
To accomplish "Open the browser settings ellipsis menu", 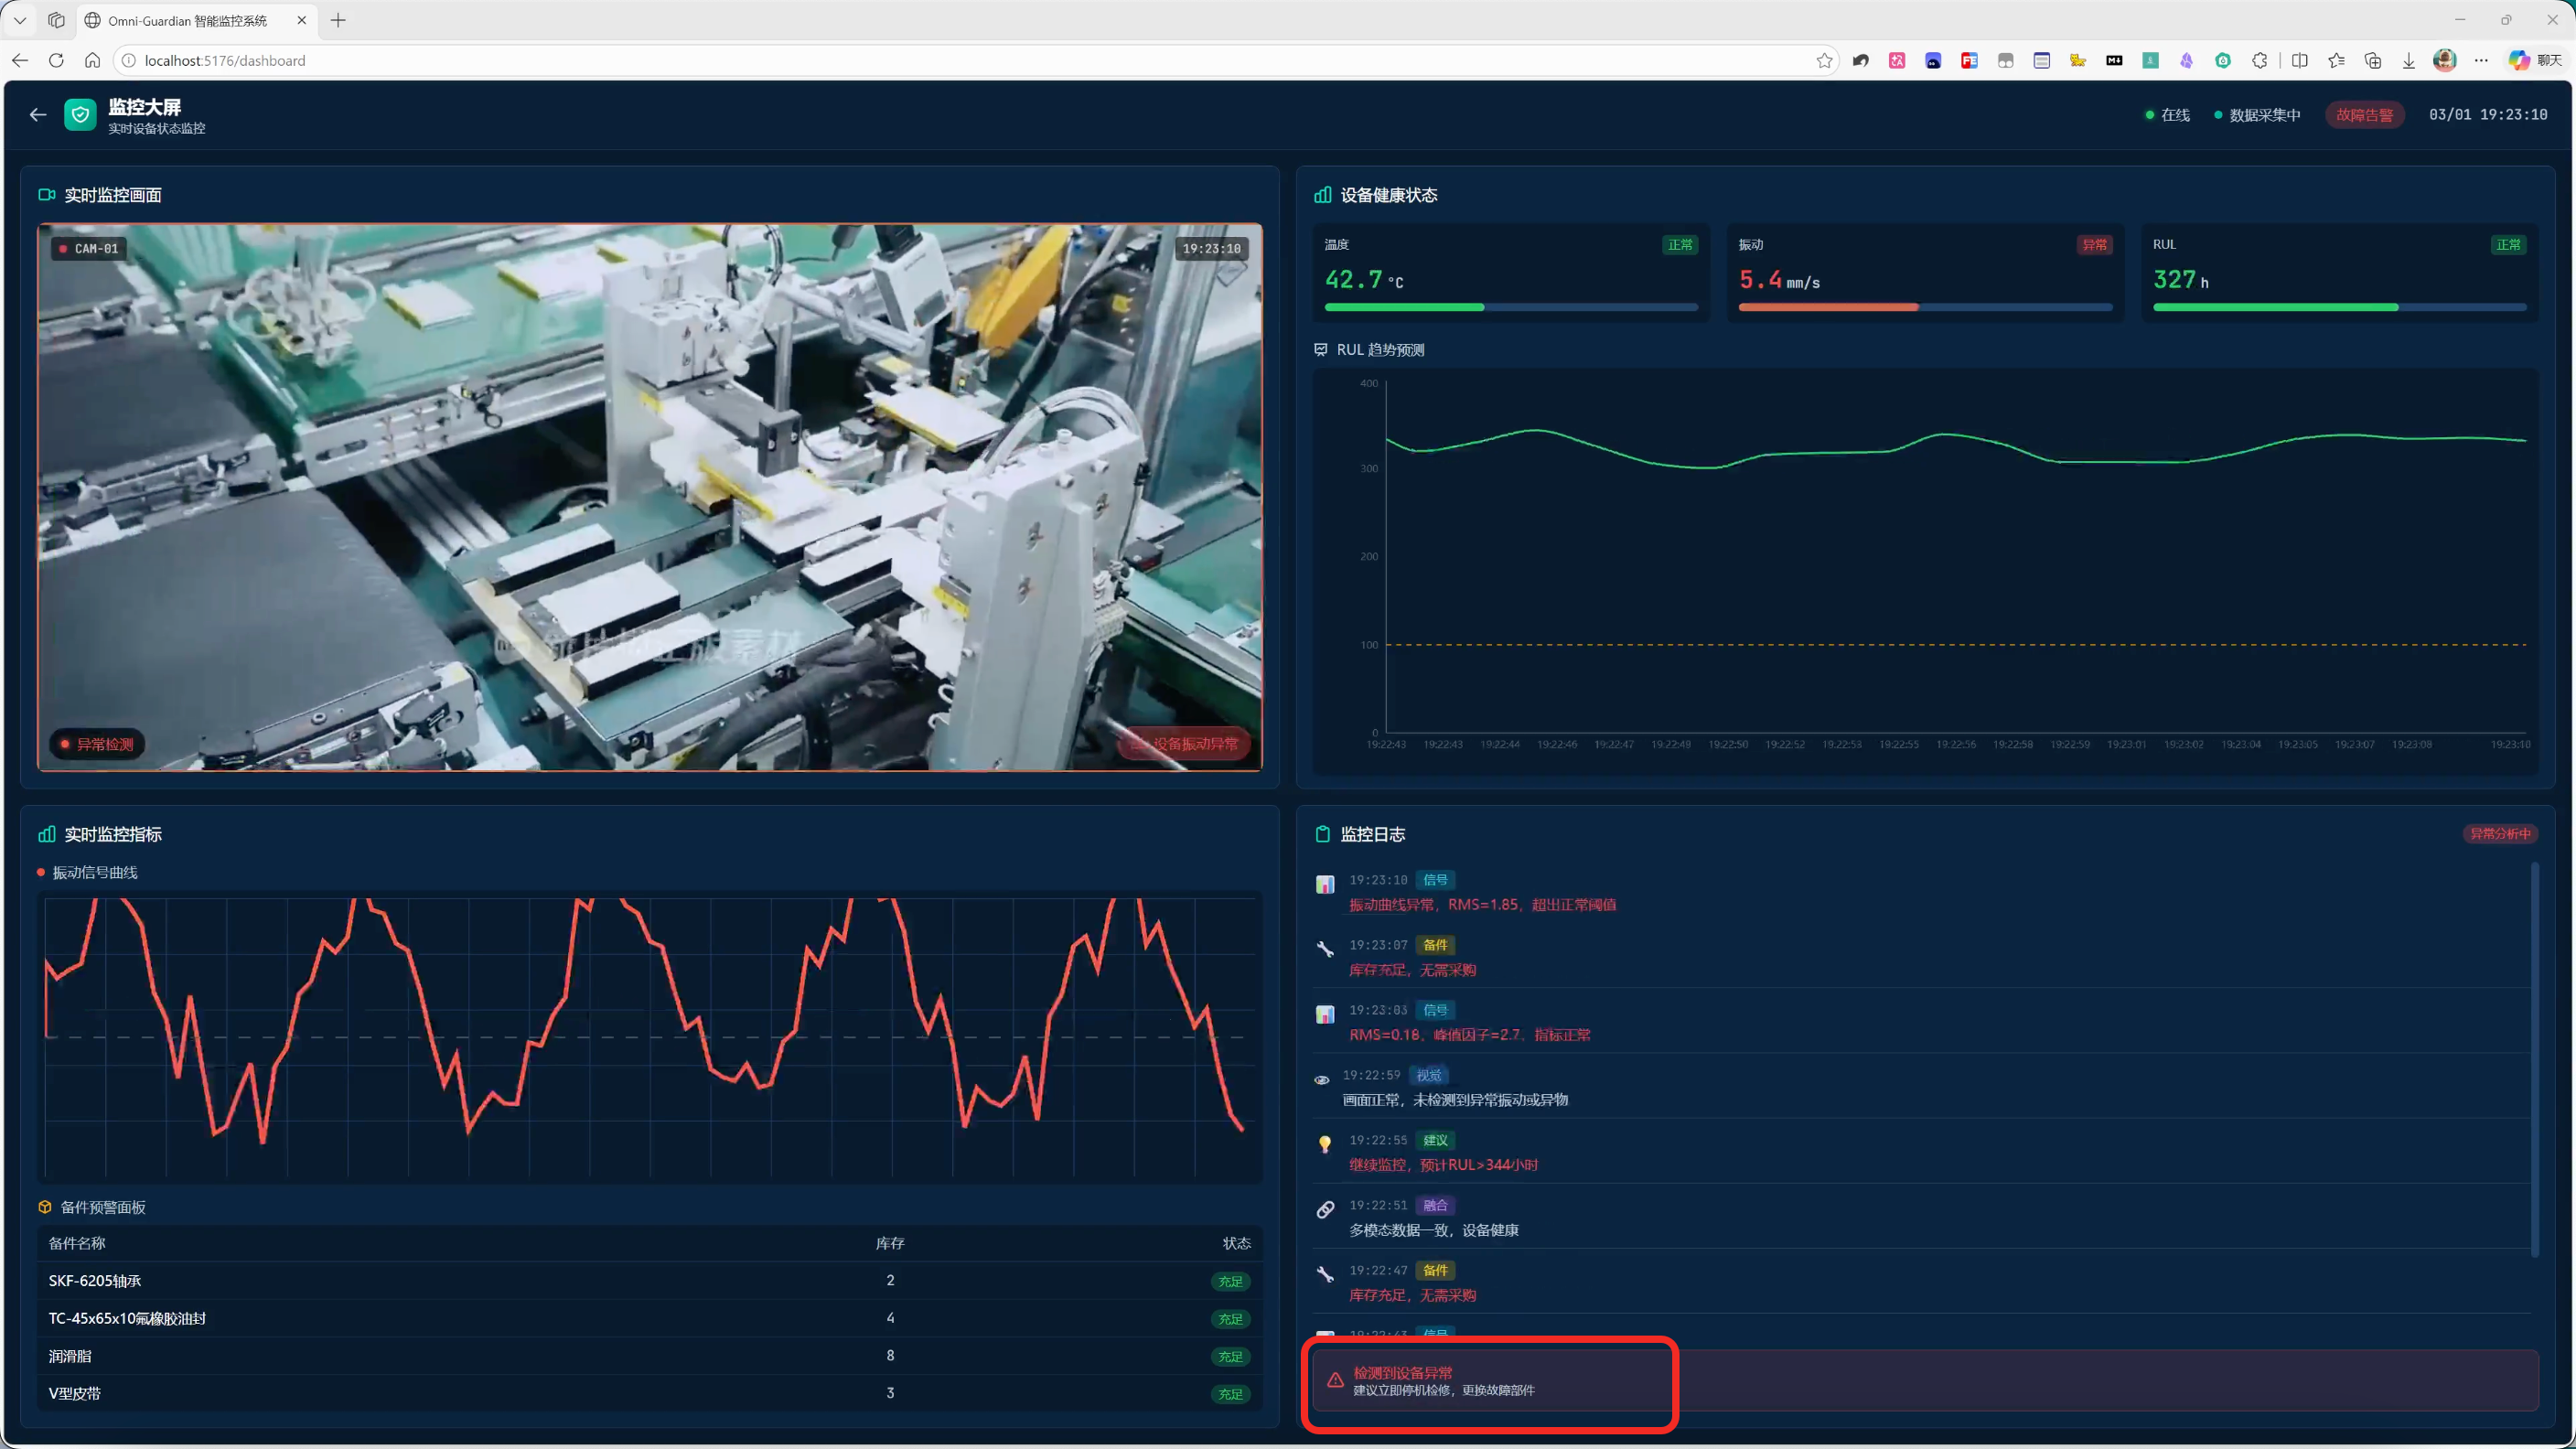I will (x=2481, y=60).
